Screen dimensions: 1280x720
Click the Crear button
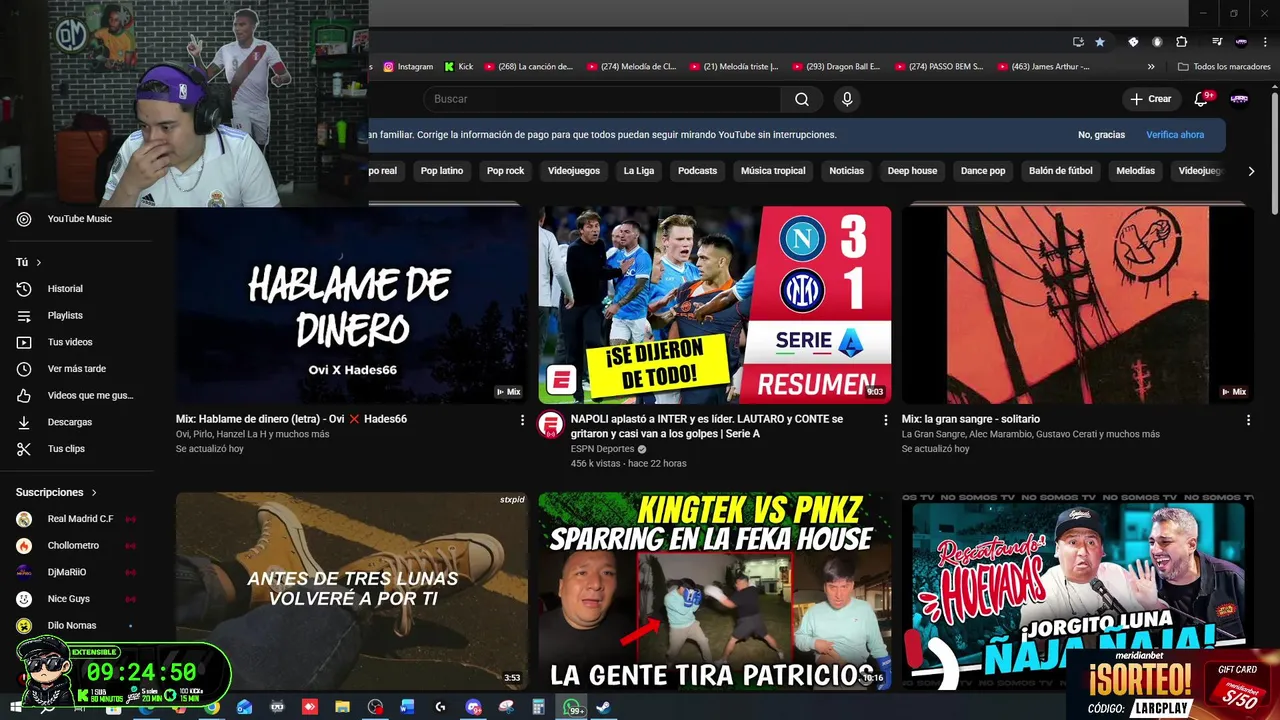(x=1150, y=99)
